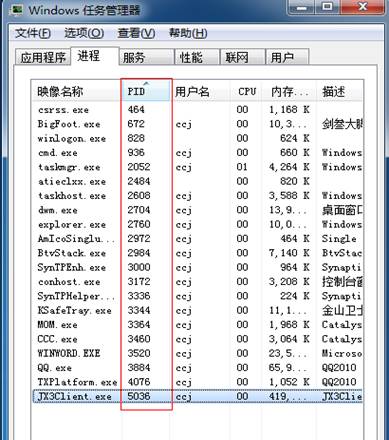Select the explorer.exe process
Viewport: 389px width, 440px height.
[x=197, y=224]
